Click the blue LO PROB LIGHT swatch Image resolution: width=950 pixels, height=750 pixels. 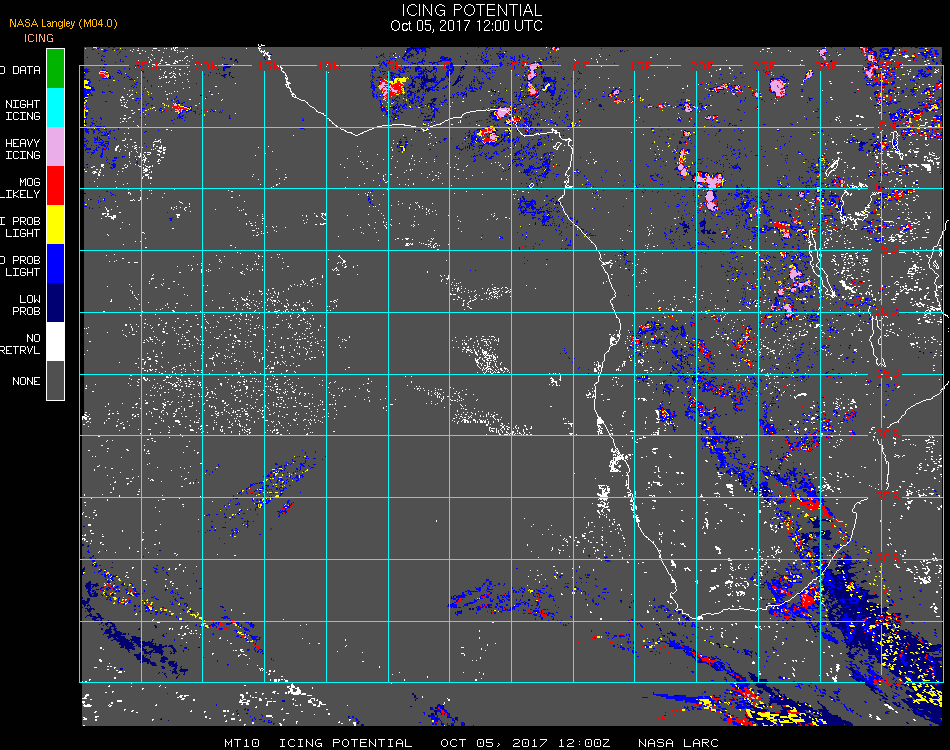55,264
